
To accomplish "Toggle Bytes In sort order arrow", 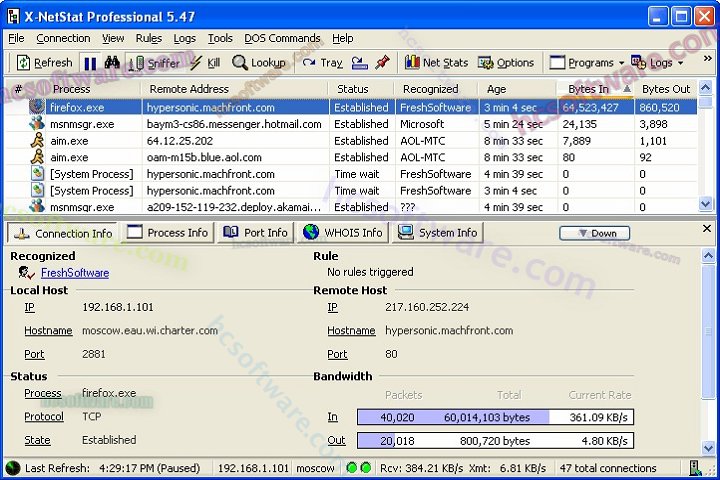I will coord(627,89).
